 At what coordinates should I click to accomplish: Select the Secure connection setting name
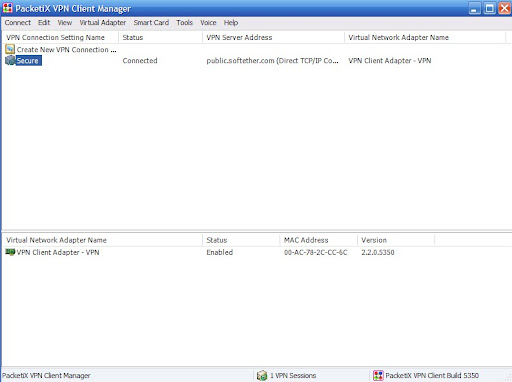click(28, 61)
